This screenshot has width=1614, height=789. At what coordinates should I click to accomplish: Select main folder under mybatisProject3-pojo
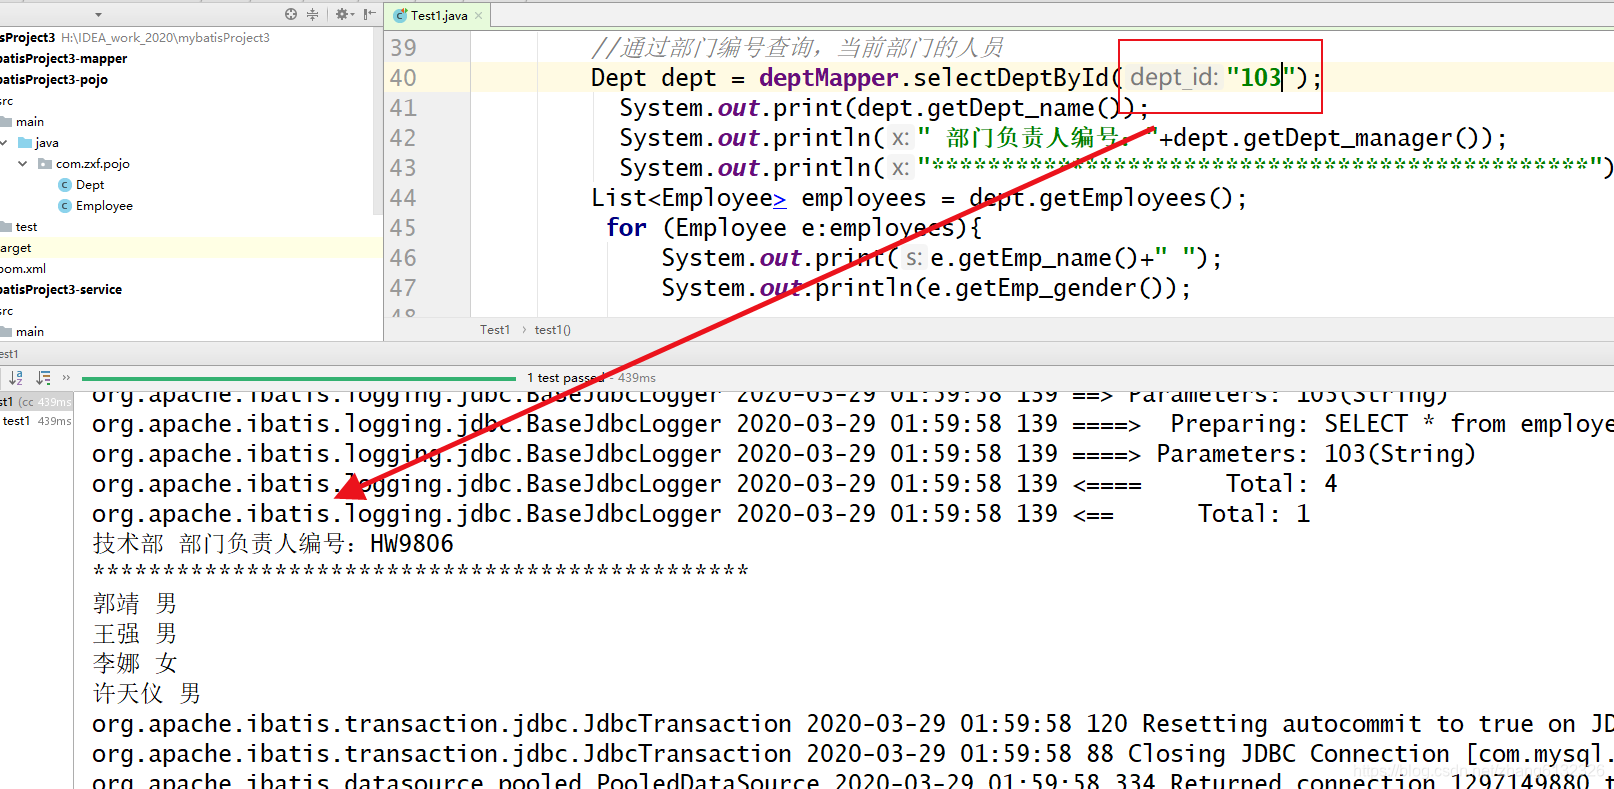point(30,122)
